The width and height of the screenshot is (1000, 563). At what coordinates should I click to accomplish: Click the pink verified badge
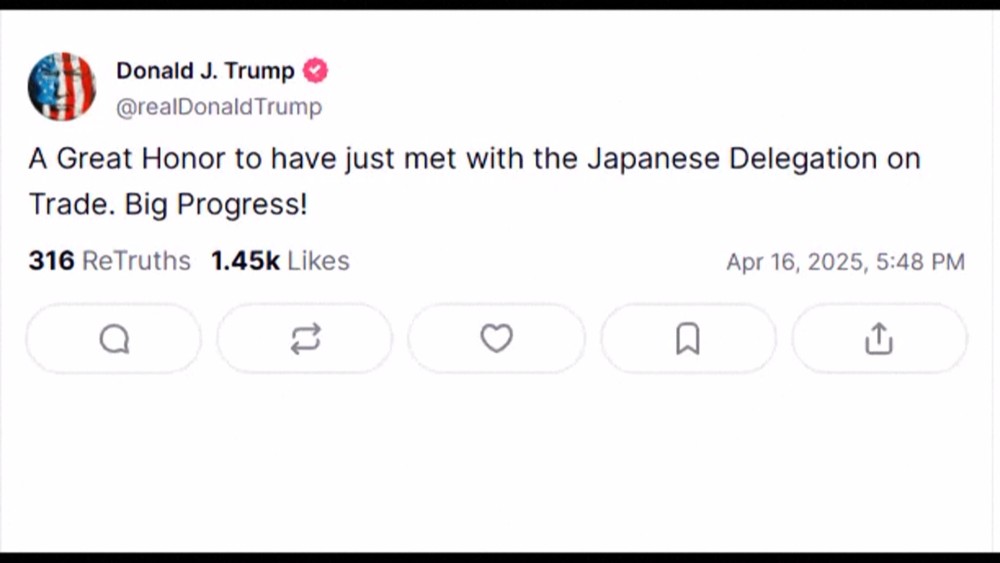coord(315,71)
